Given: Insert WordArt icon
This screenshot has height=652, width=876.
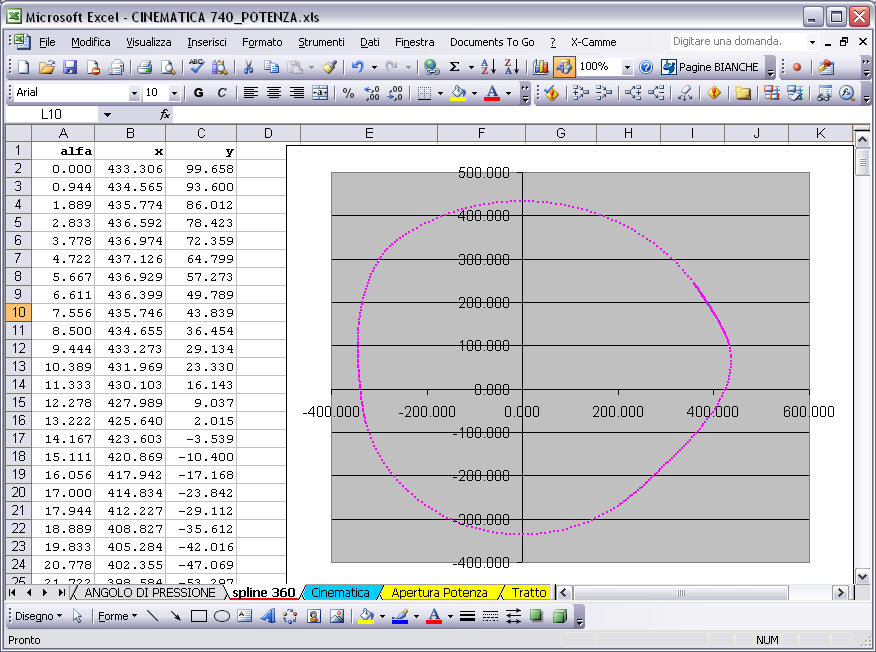Looking at the screenshot, I should pyautogui.click(x=268, y=616).
